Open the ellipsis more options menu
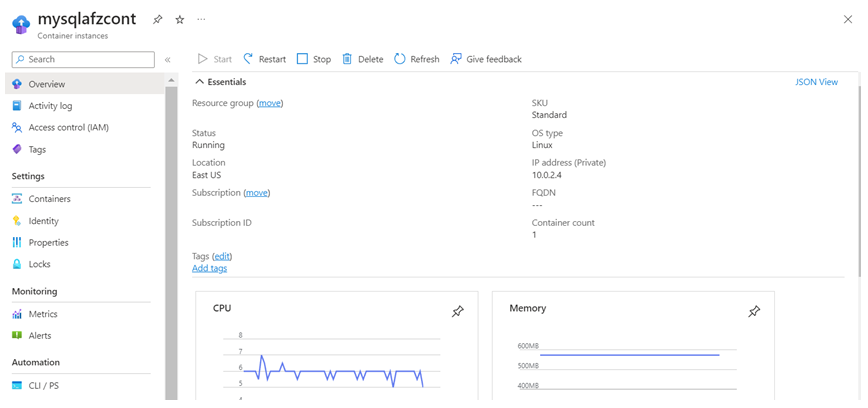 [201, 20]
